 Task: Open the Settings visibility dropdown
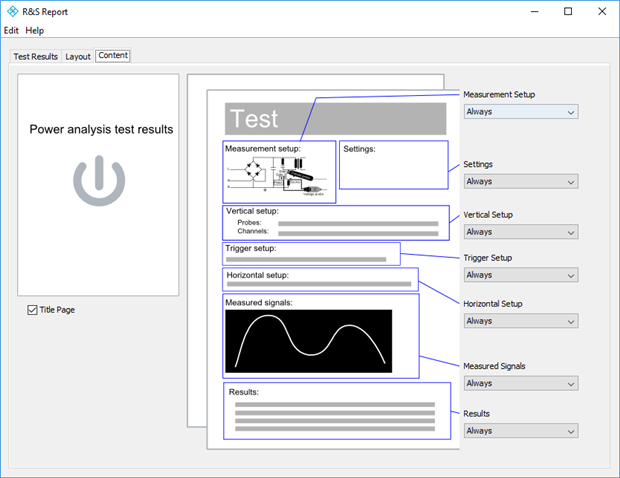520,181
